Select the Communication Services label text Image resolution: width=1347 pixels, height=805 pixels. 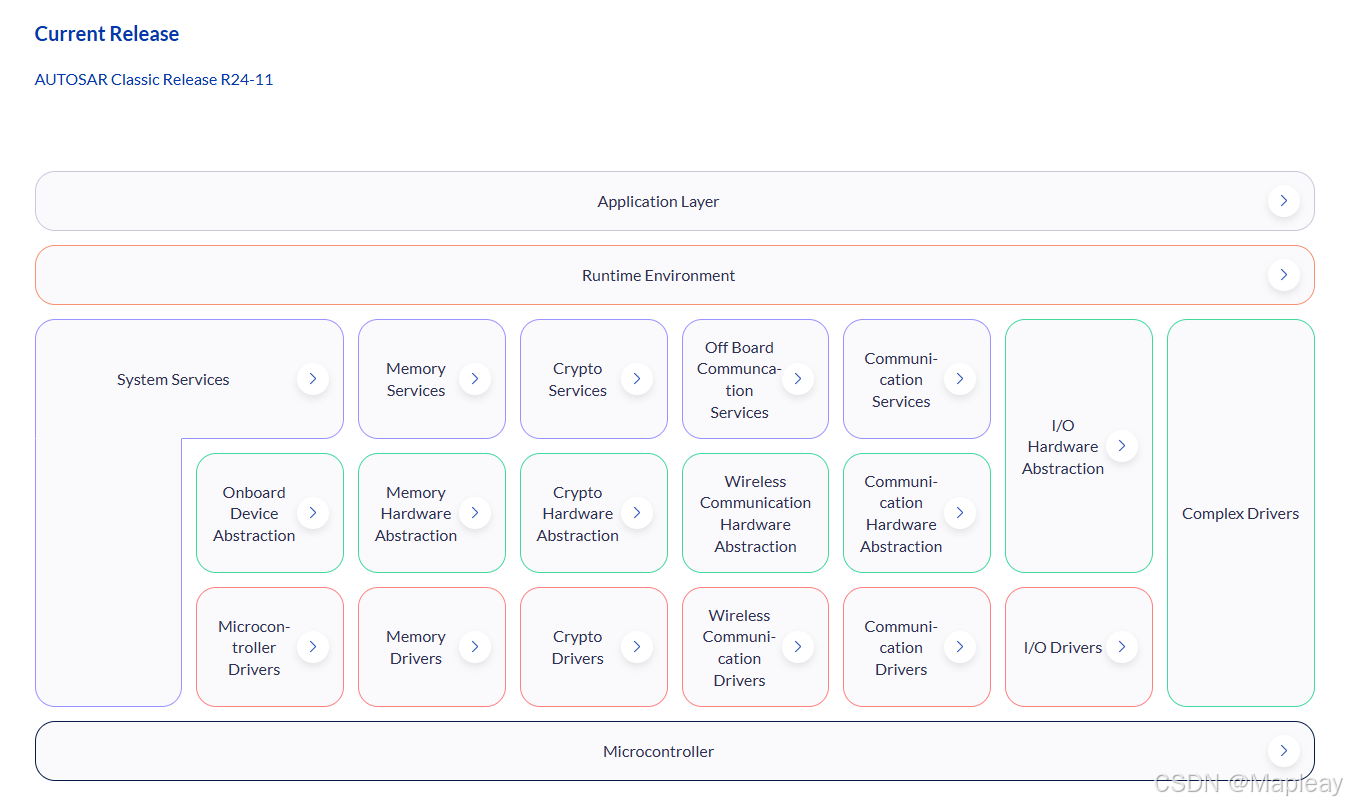[901, 380]
